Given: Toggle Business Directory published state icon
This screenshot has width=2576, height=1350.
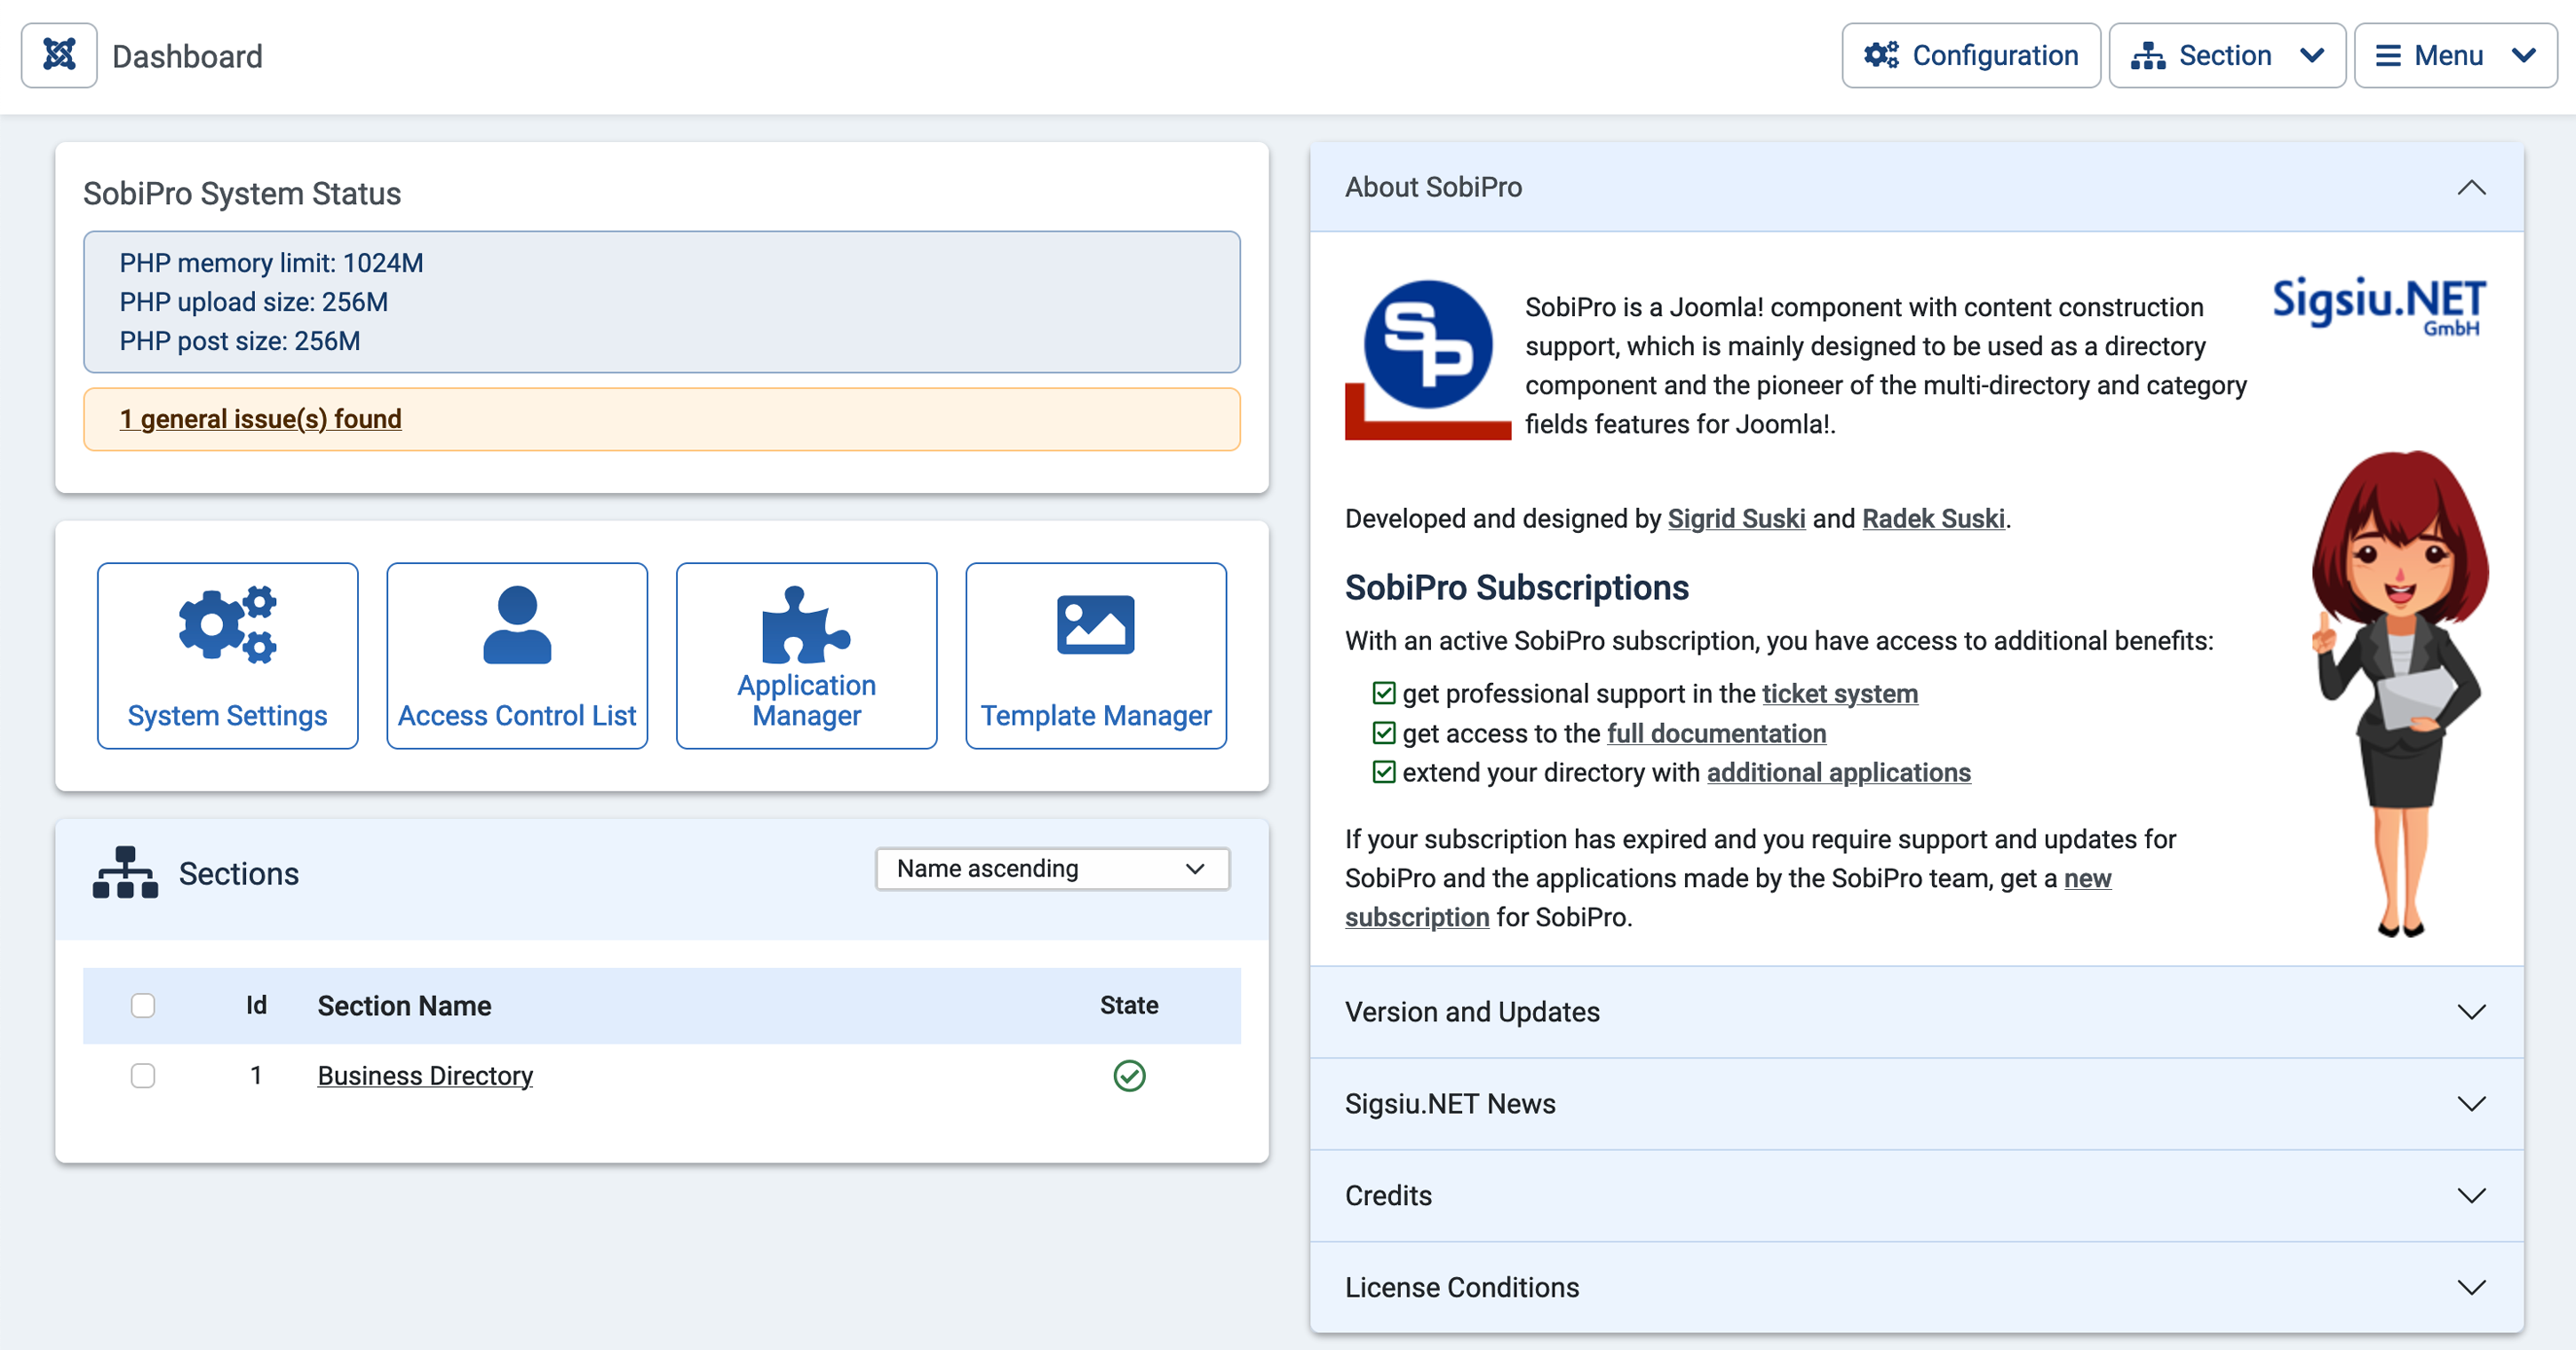Looking at the screenshot, I should tap(1129, 1075).
